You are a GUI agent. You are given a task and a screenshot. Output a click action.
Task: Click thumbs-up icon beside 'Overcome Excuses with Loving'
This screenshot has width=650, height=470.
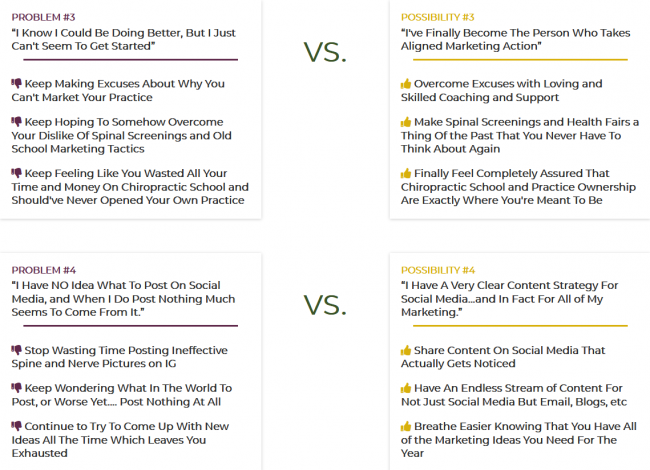[x=406, y=84]
